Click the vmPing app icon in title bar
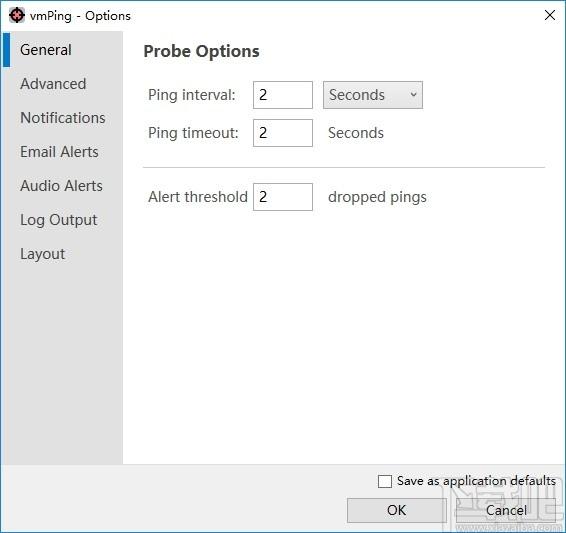This screenshot has width=566, height=533. 17,16
